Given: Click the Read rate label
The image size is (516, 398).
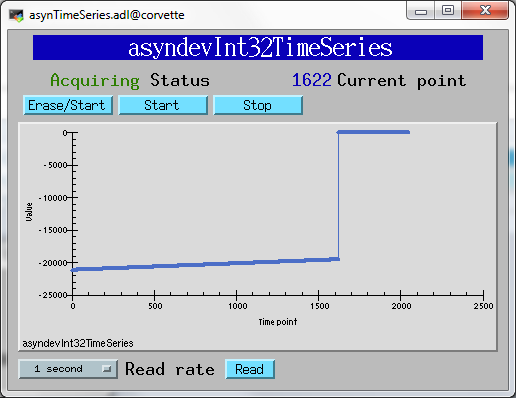Looking at the screenshot, I should tap(170, 369).
